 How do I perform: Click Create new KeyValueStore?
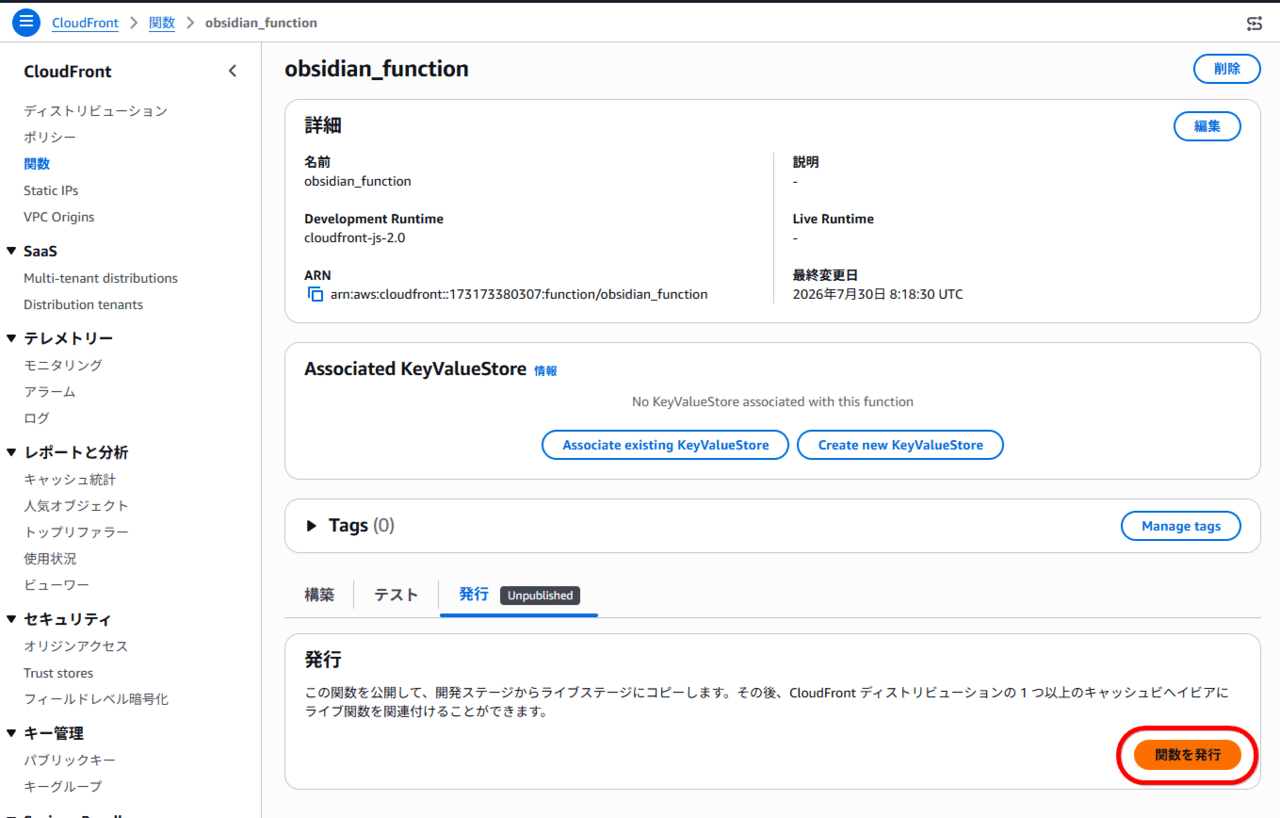pos(900,445)
